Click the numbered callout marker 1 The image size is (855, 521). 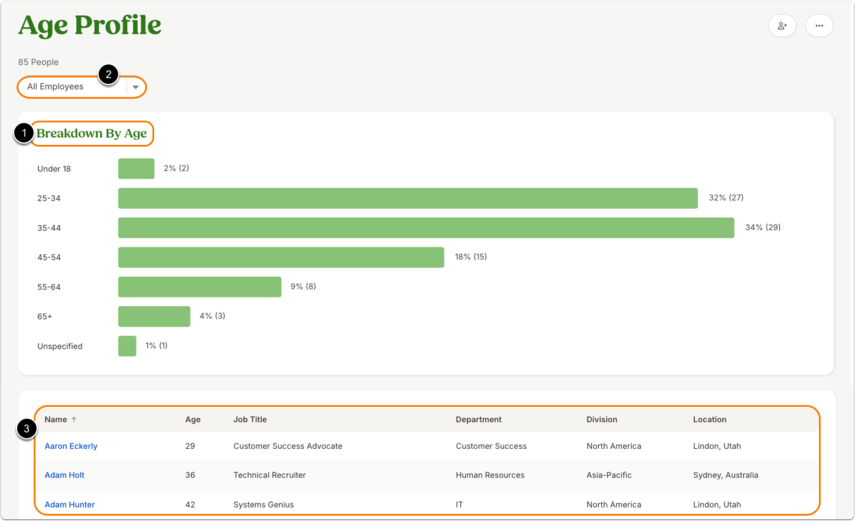click(x=23, y=133)
